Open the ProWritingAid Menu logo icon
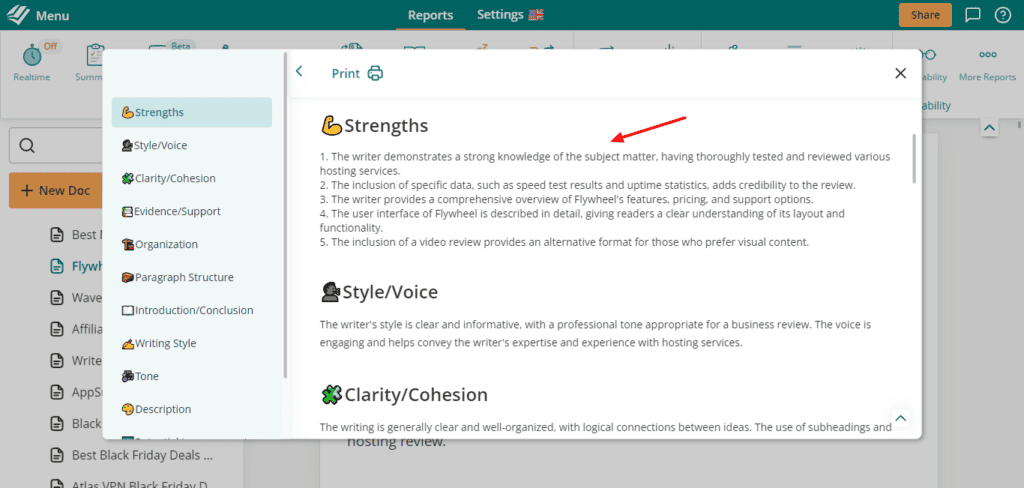 18,15
